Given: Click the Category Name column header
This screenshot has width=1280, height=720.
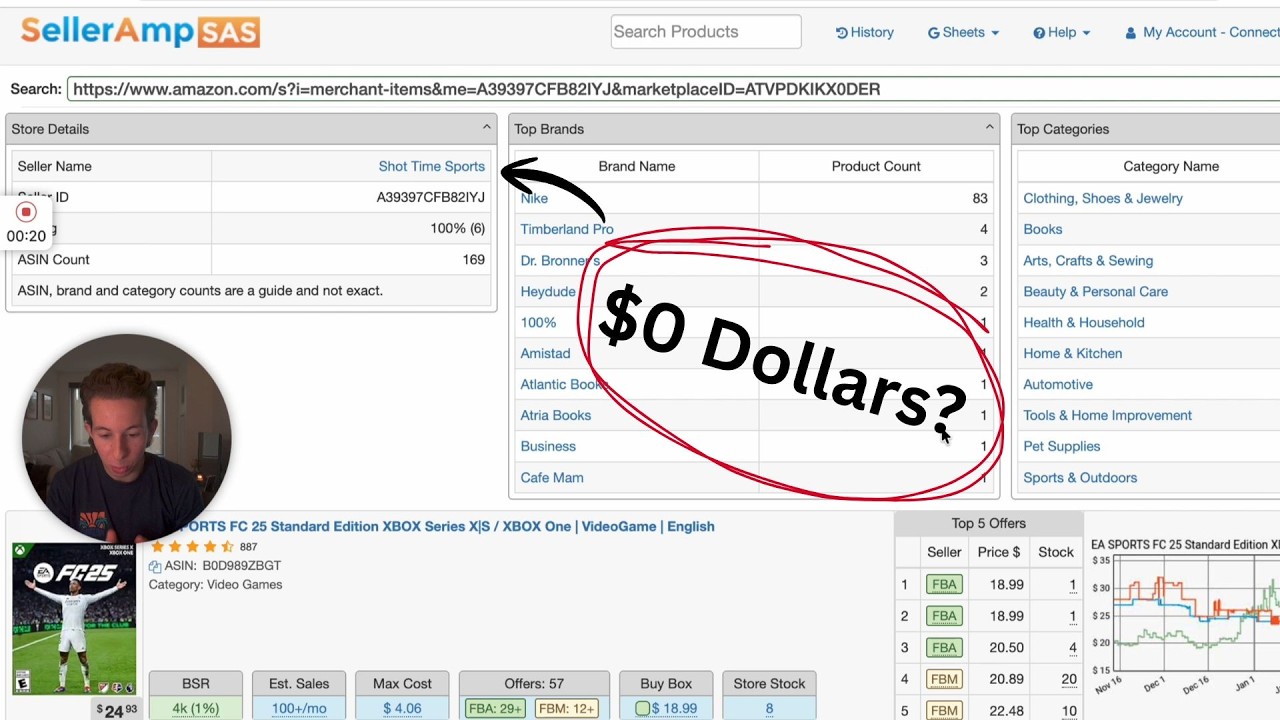Looking at the screenshot, I should click(1171, 166).
